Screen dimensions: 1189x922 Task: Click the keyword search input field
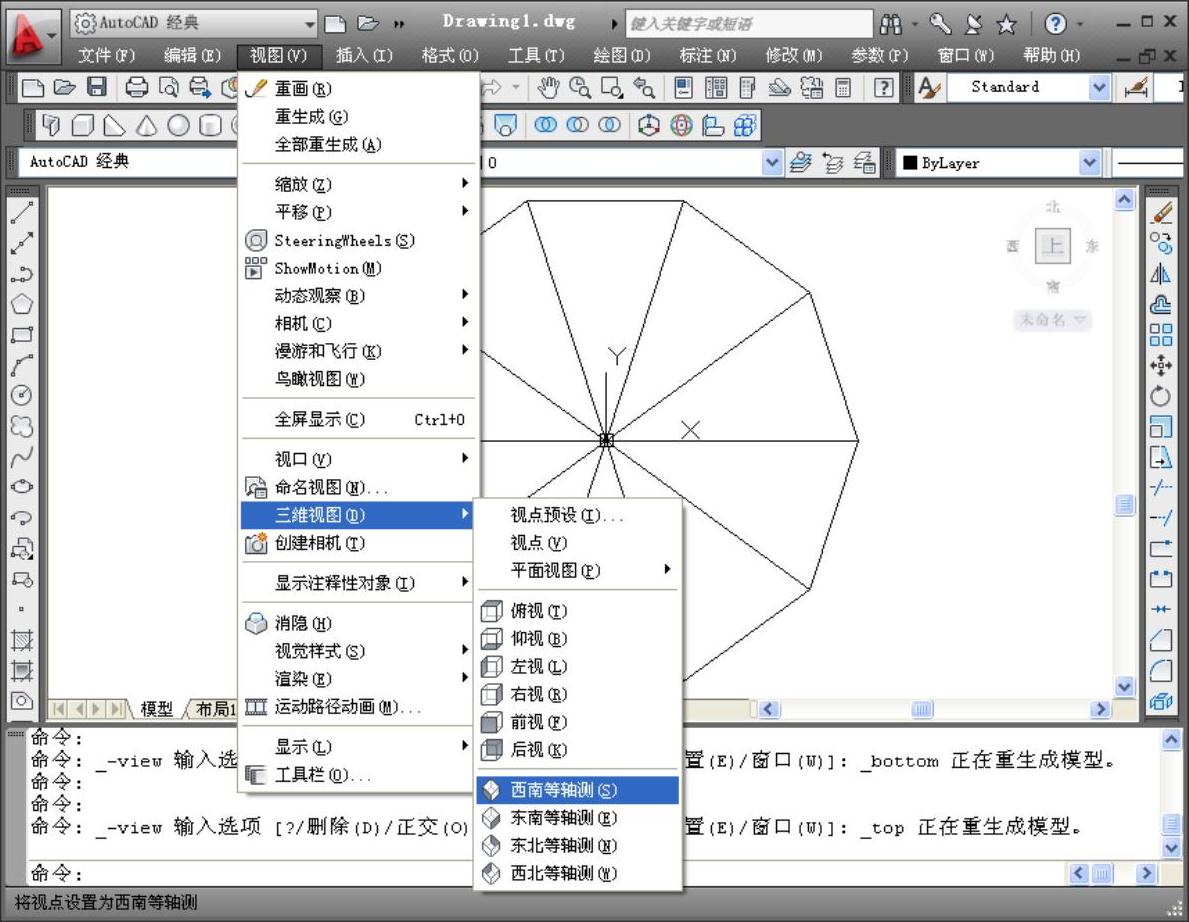point(748,24)
